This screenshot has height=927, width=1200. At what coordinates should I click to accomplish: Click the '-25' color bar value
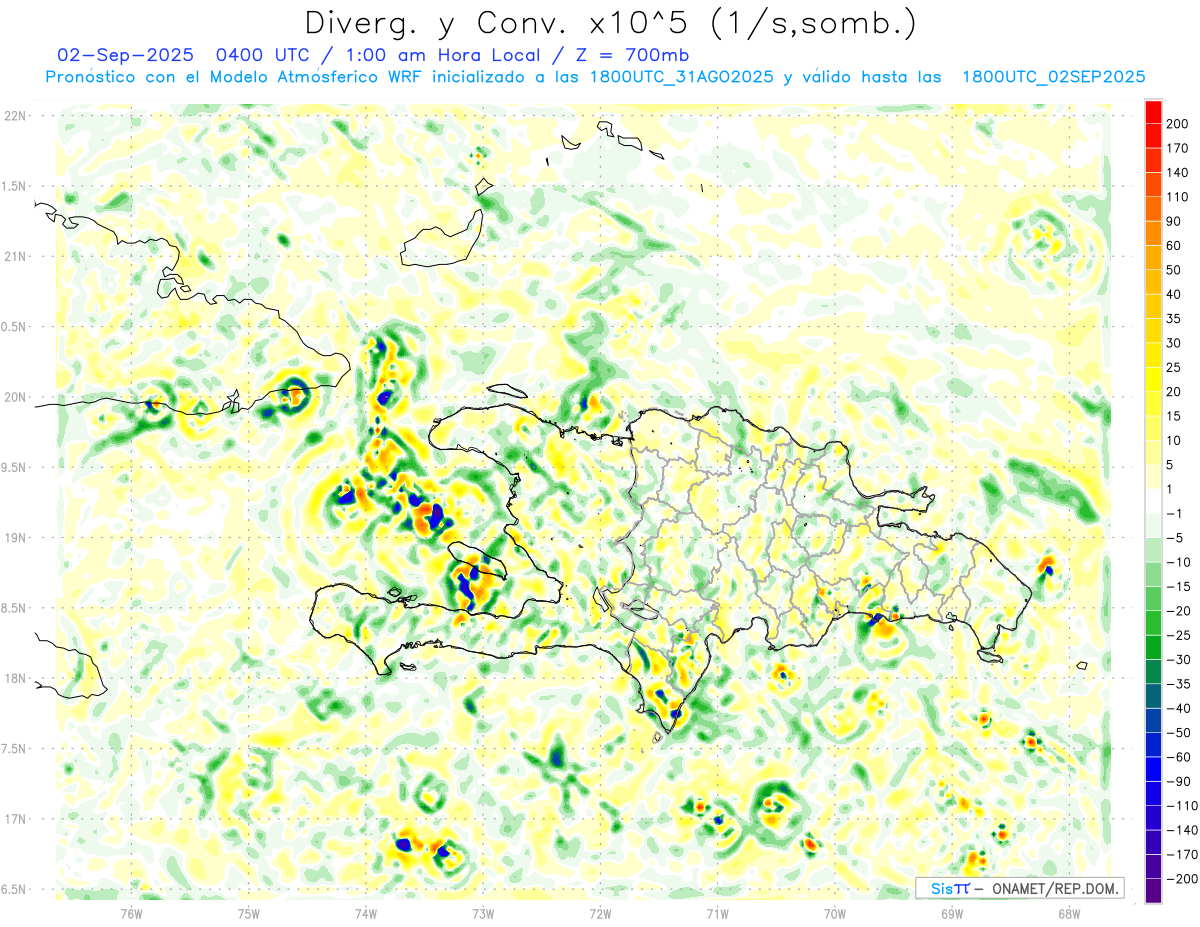[1178, 635]
